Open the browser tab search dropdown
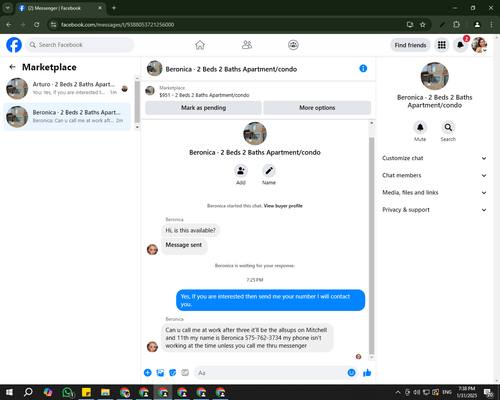The image size is (500, 400). click(7, 8)
